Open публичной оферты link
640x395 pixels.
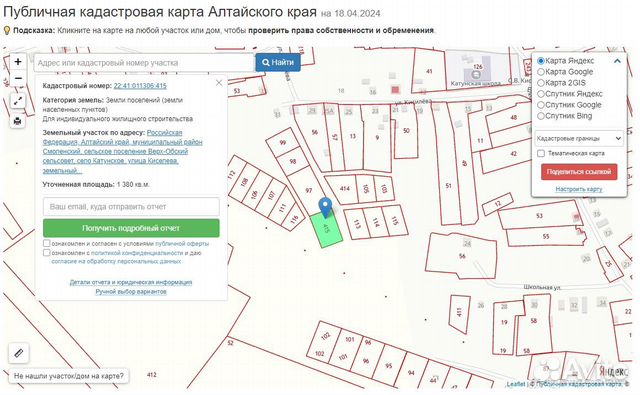[182, 244]
